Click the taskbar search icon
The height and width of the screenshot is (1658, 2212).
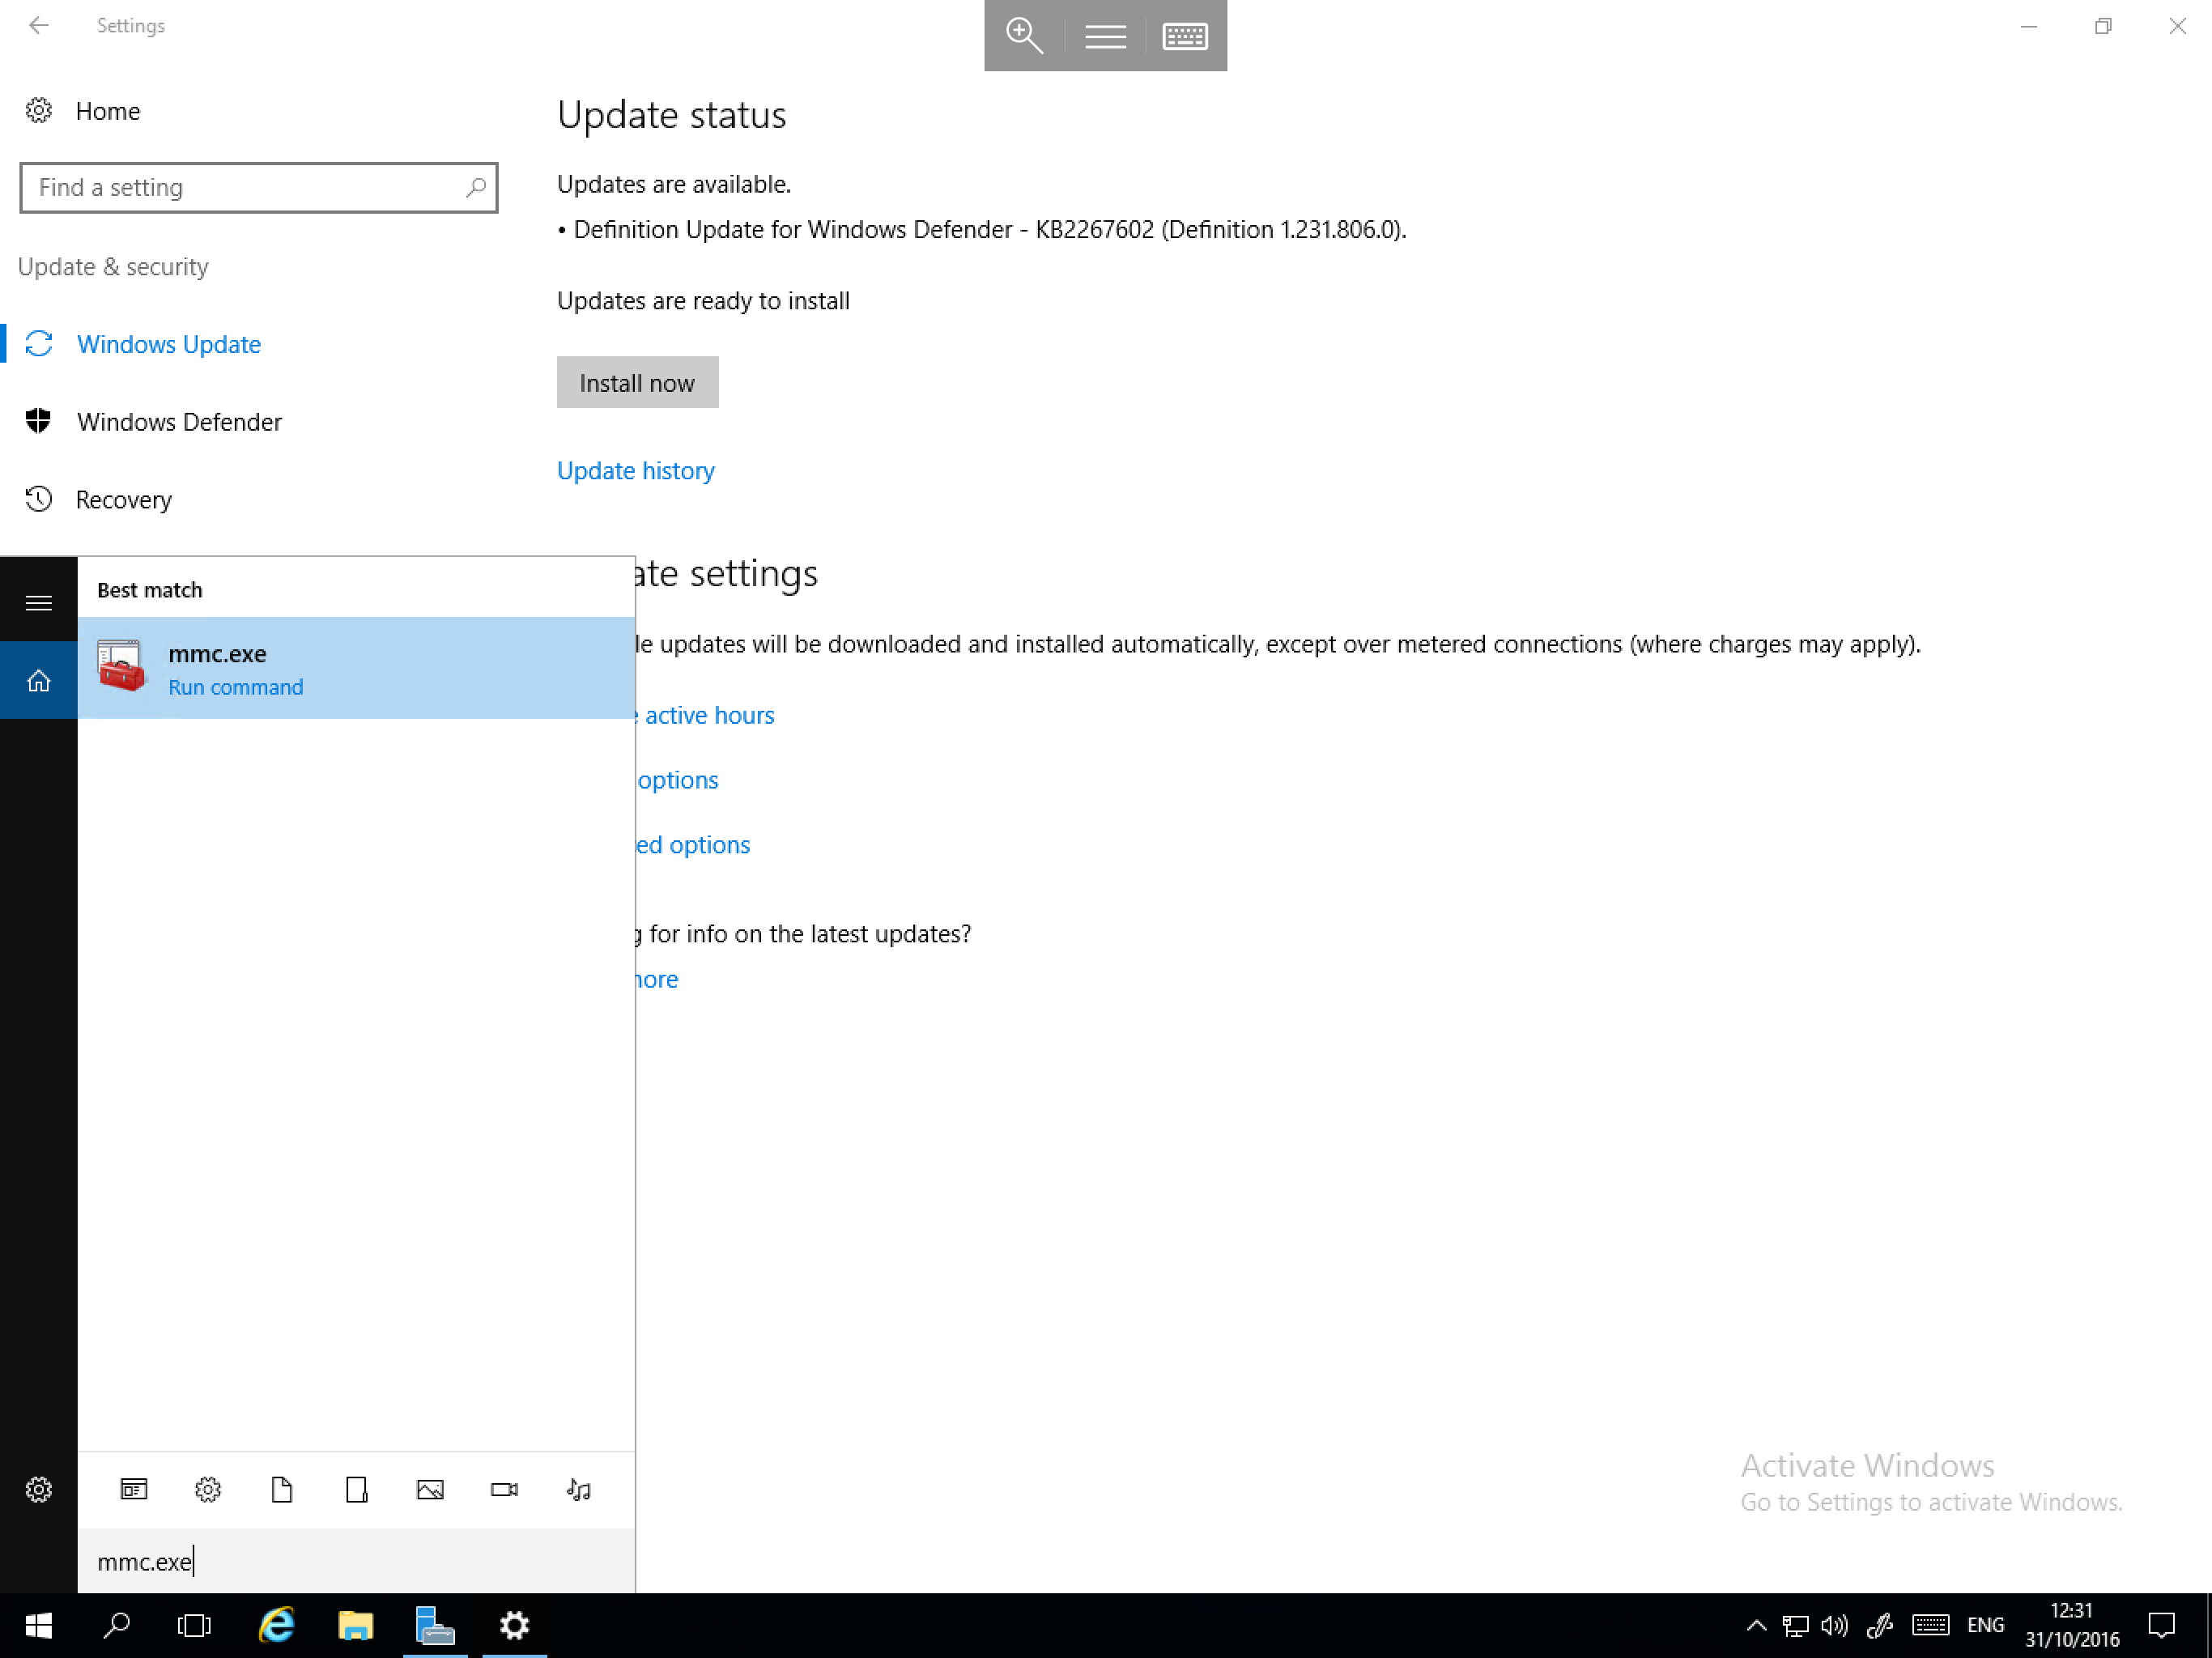pos(116,1626)
